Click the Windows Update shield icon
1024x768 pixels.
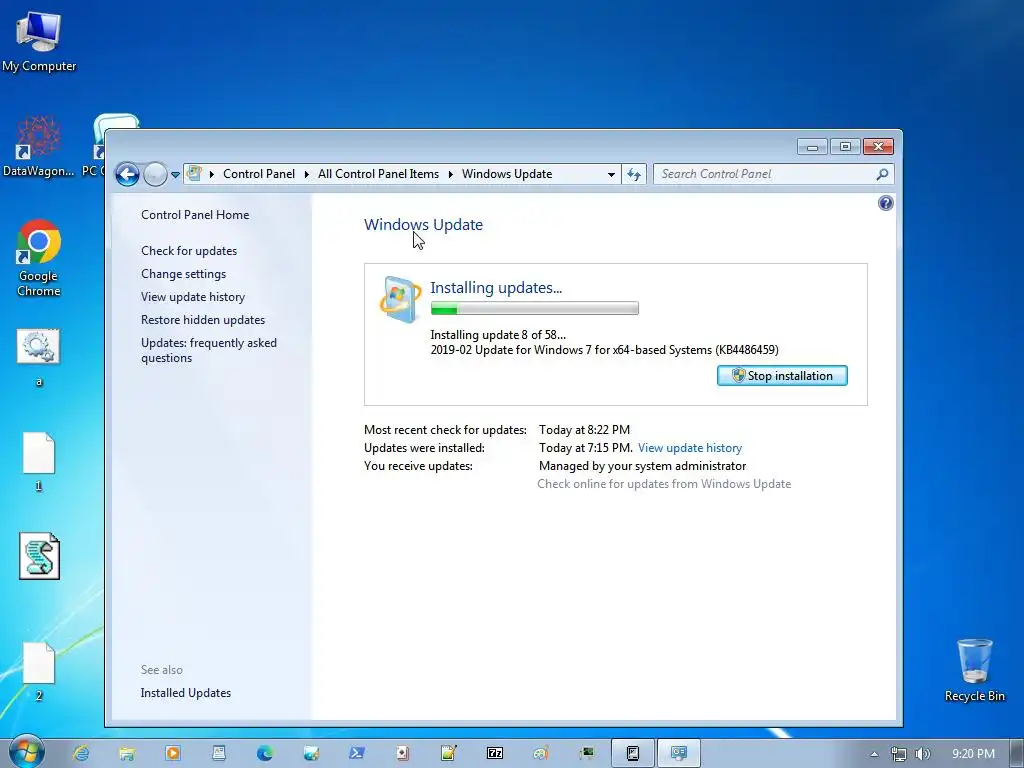(400, 300)
